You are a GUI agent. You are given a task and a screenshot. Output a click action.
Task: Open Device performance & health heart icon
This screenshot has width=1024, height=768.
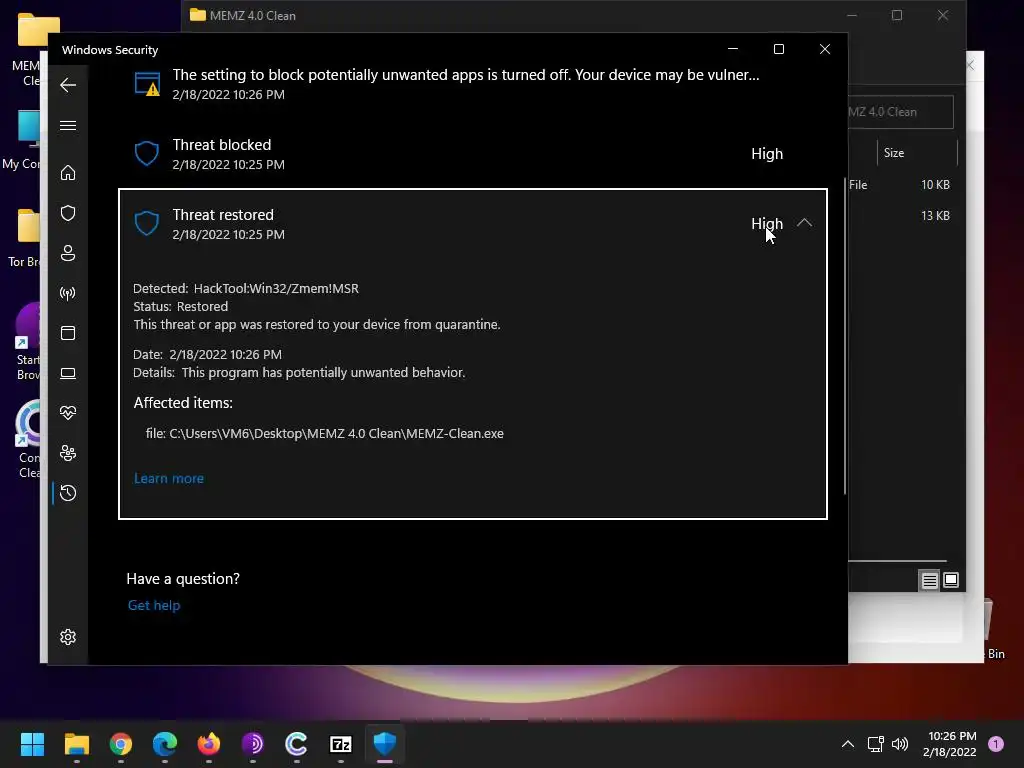click(68, 413)
